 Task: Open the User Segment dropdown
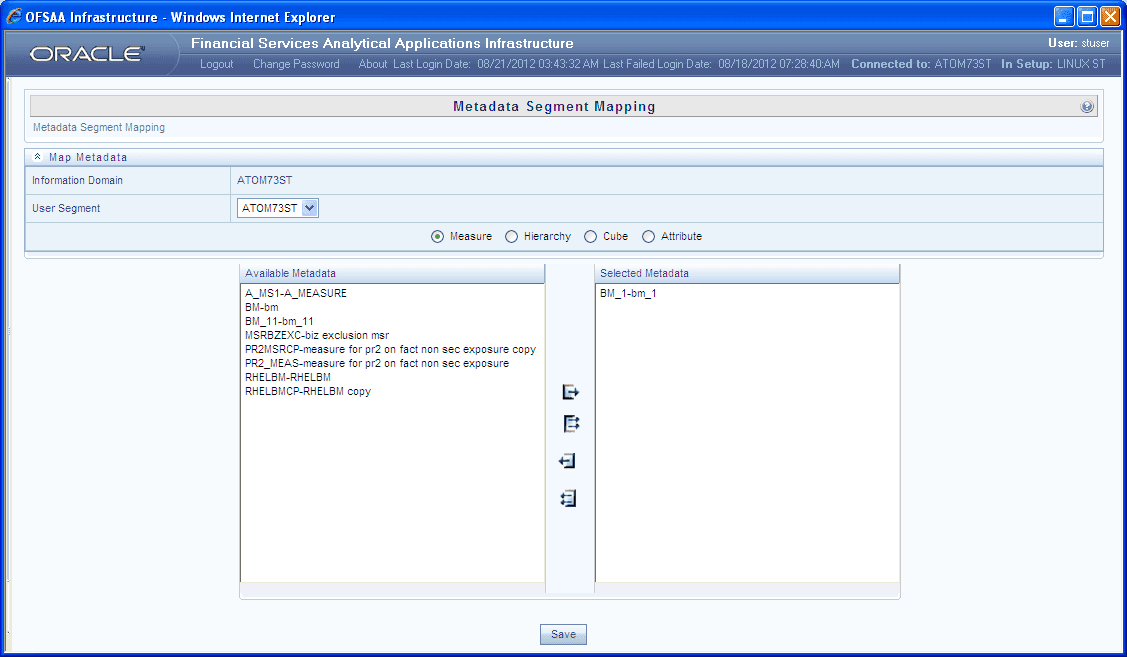(x=277, y=208)
